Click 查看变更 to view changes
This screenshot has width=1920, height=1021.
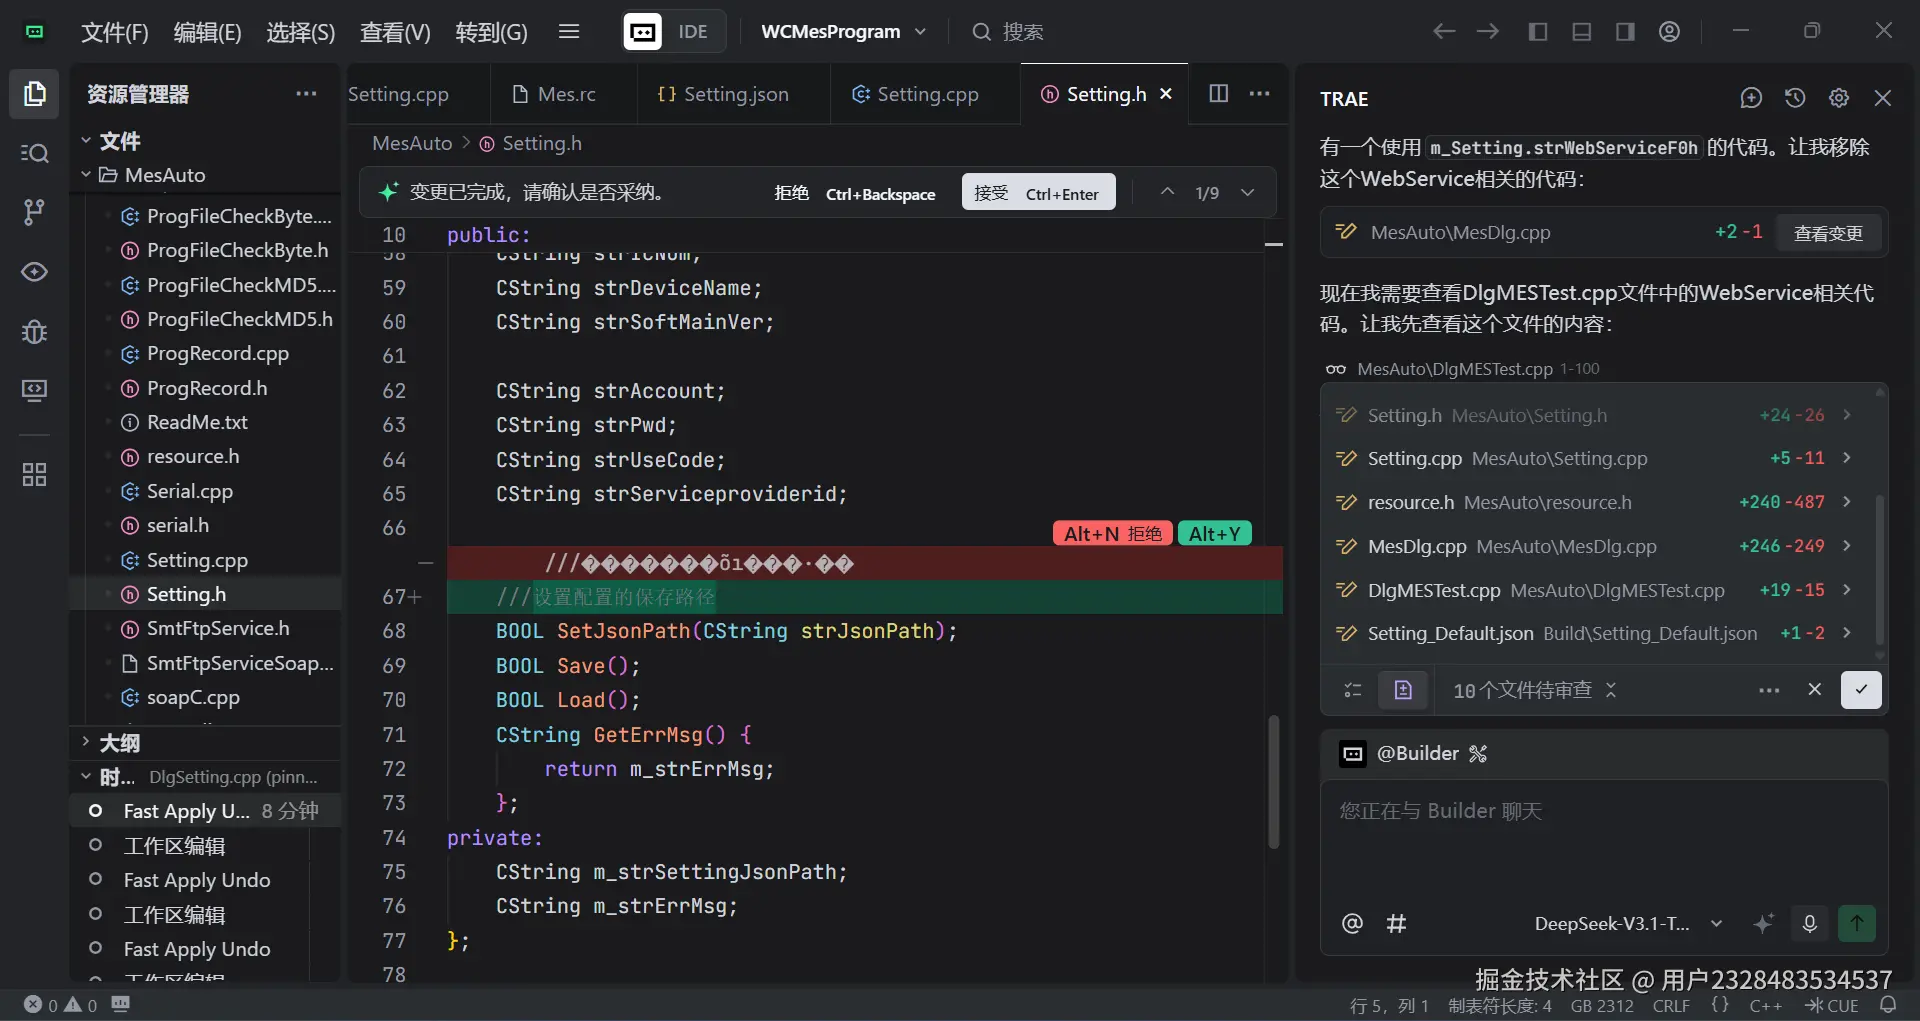(x=1827, y=233)
